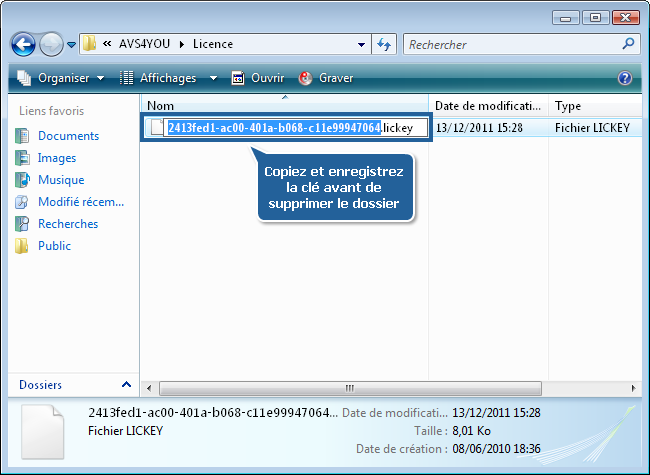Screen dimensions: 650x475
Task: Open the Public folder link
Action: 54,246
